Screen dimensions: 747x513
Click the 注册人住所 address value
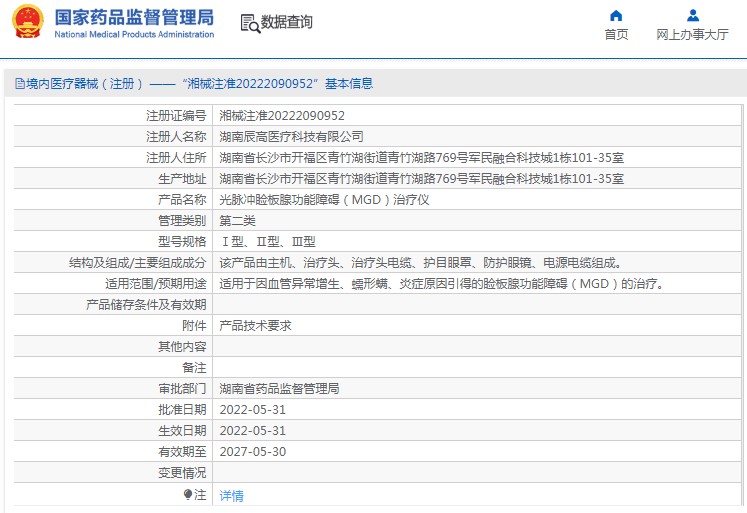click(x=421, y=158)
